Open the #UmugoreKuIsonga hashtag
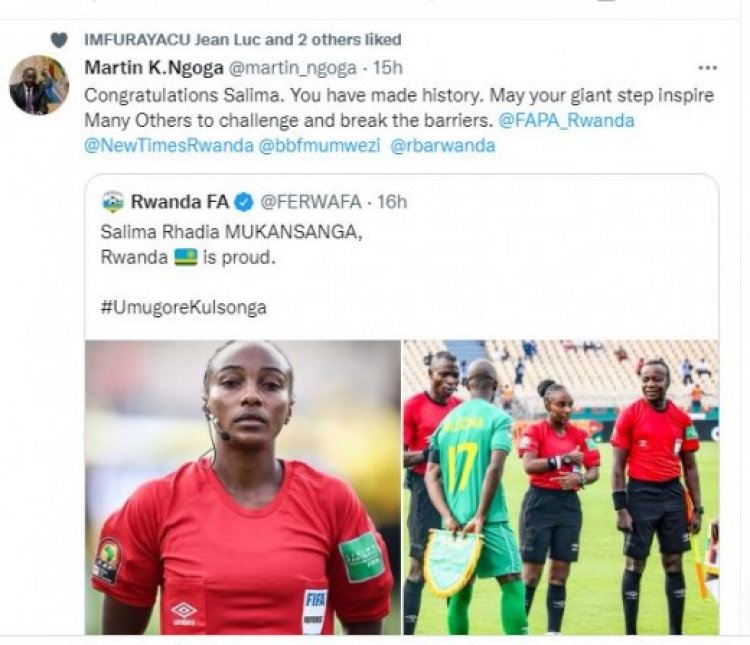This screenshot has height=645, width=750. (183, 307)
